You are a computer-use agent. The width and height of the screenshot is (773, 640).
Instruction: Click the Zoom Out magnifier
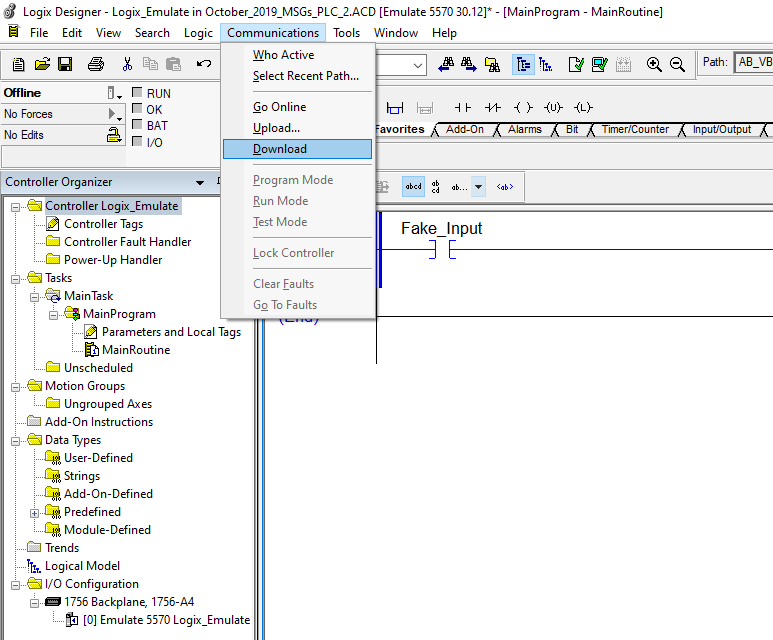tap(677, 65)
